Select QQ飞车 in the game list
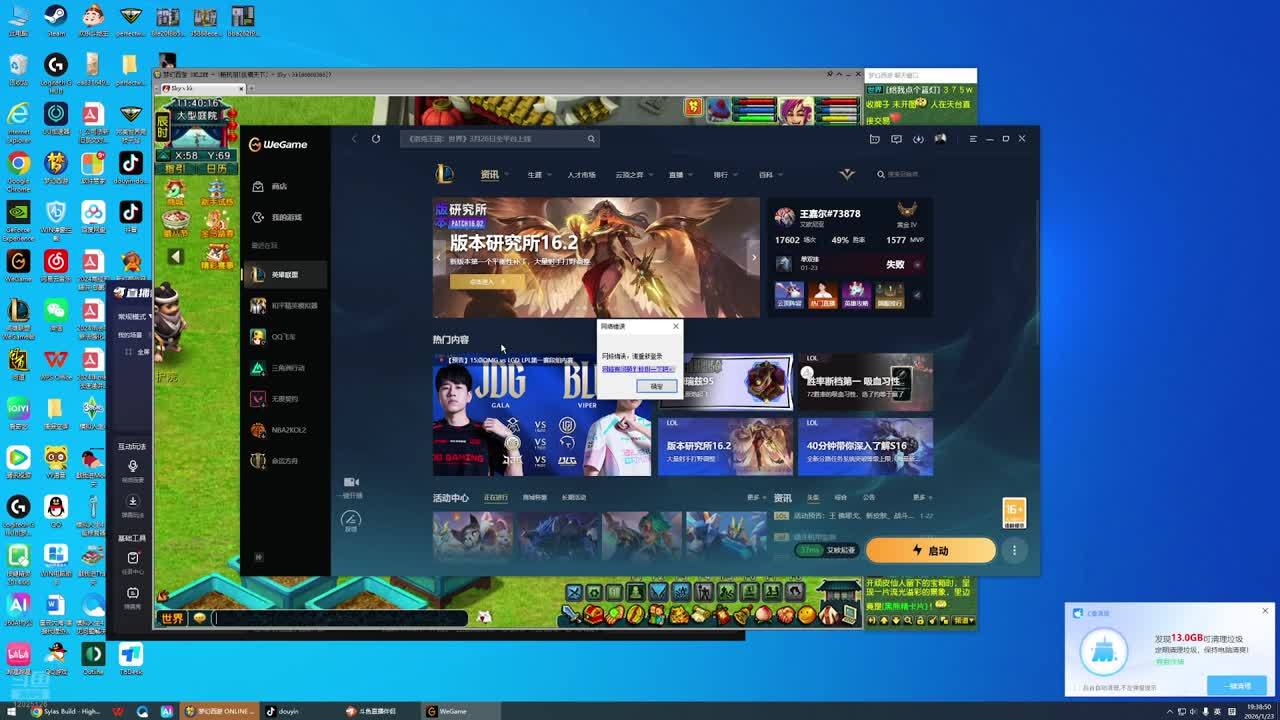1280x720 pixels. (x=283, y=337)
